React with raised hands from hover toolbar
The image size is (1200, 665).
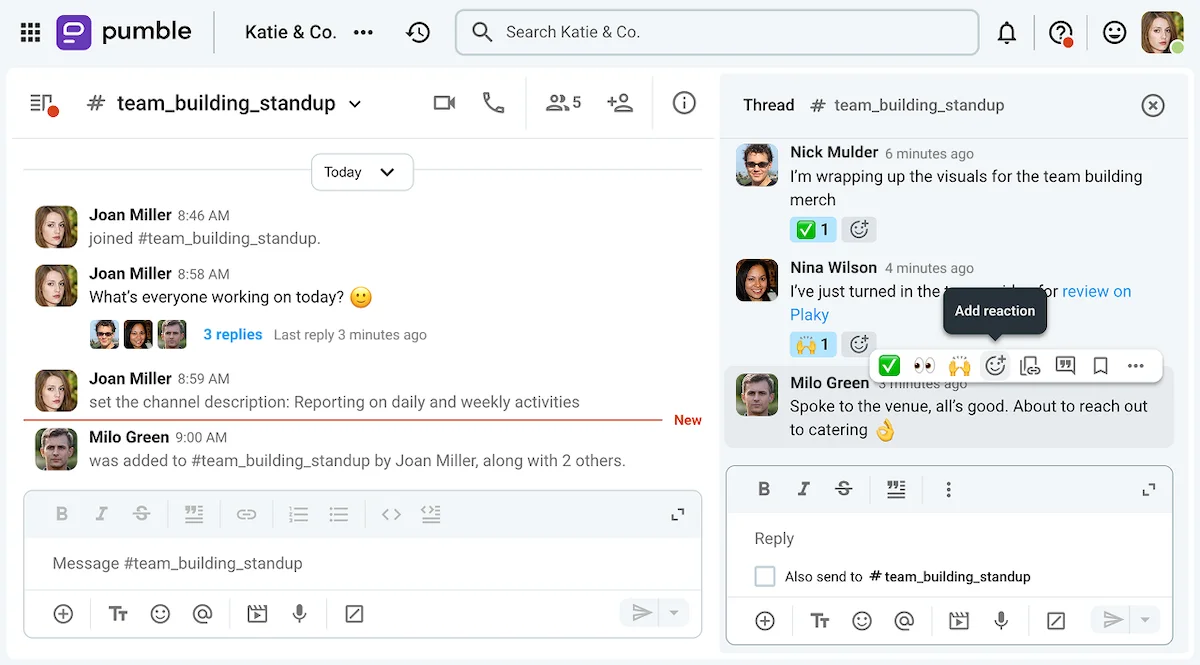(x=960, y=366)
